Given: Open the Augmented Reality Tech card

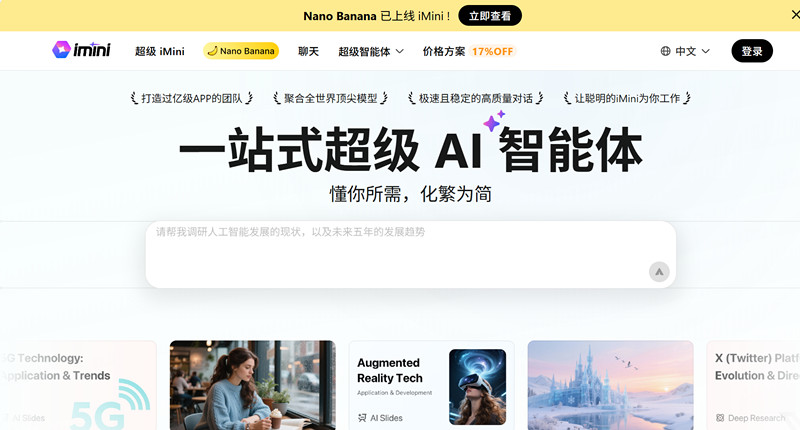Looking at the screenshot, I should pyautogui.click(x=431, y=385).
